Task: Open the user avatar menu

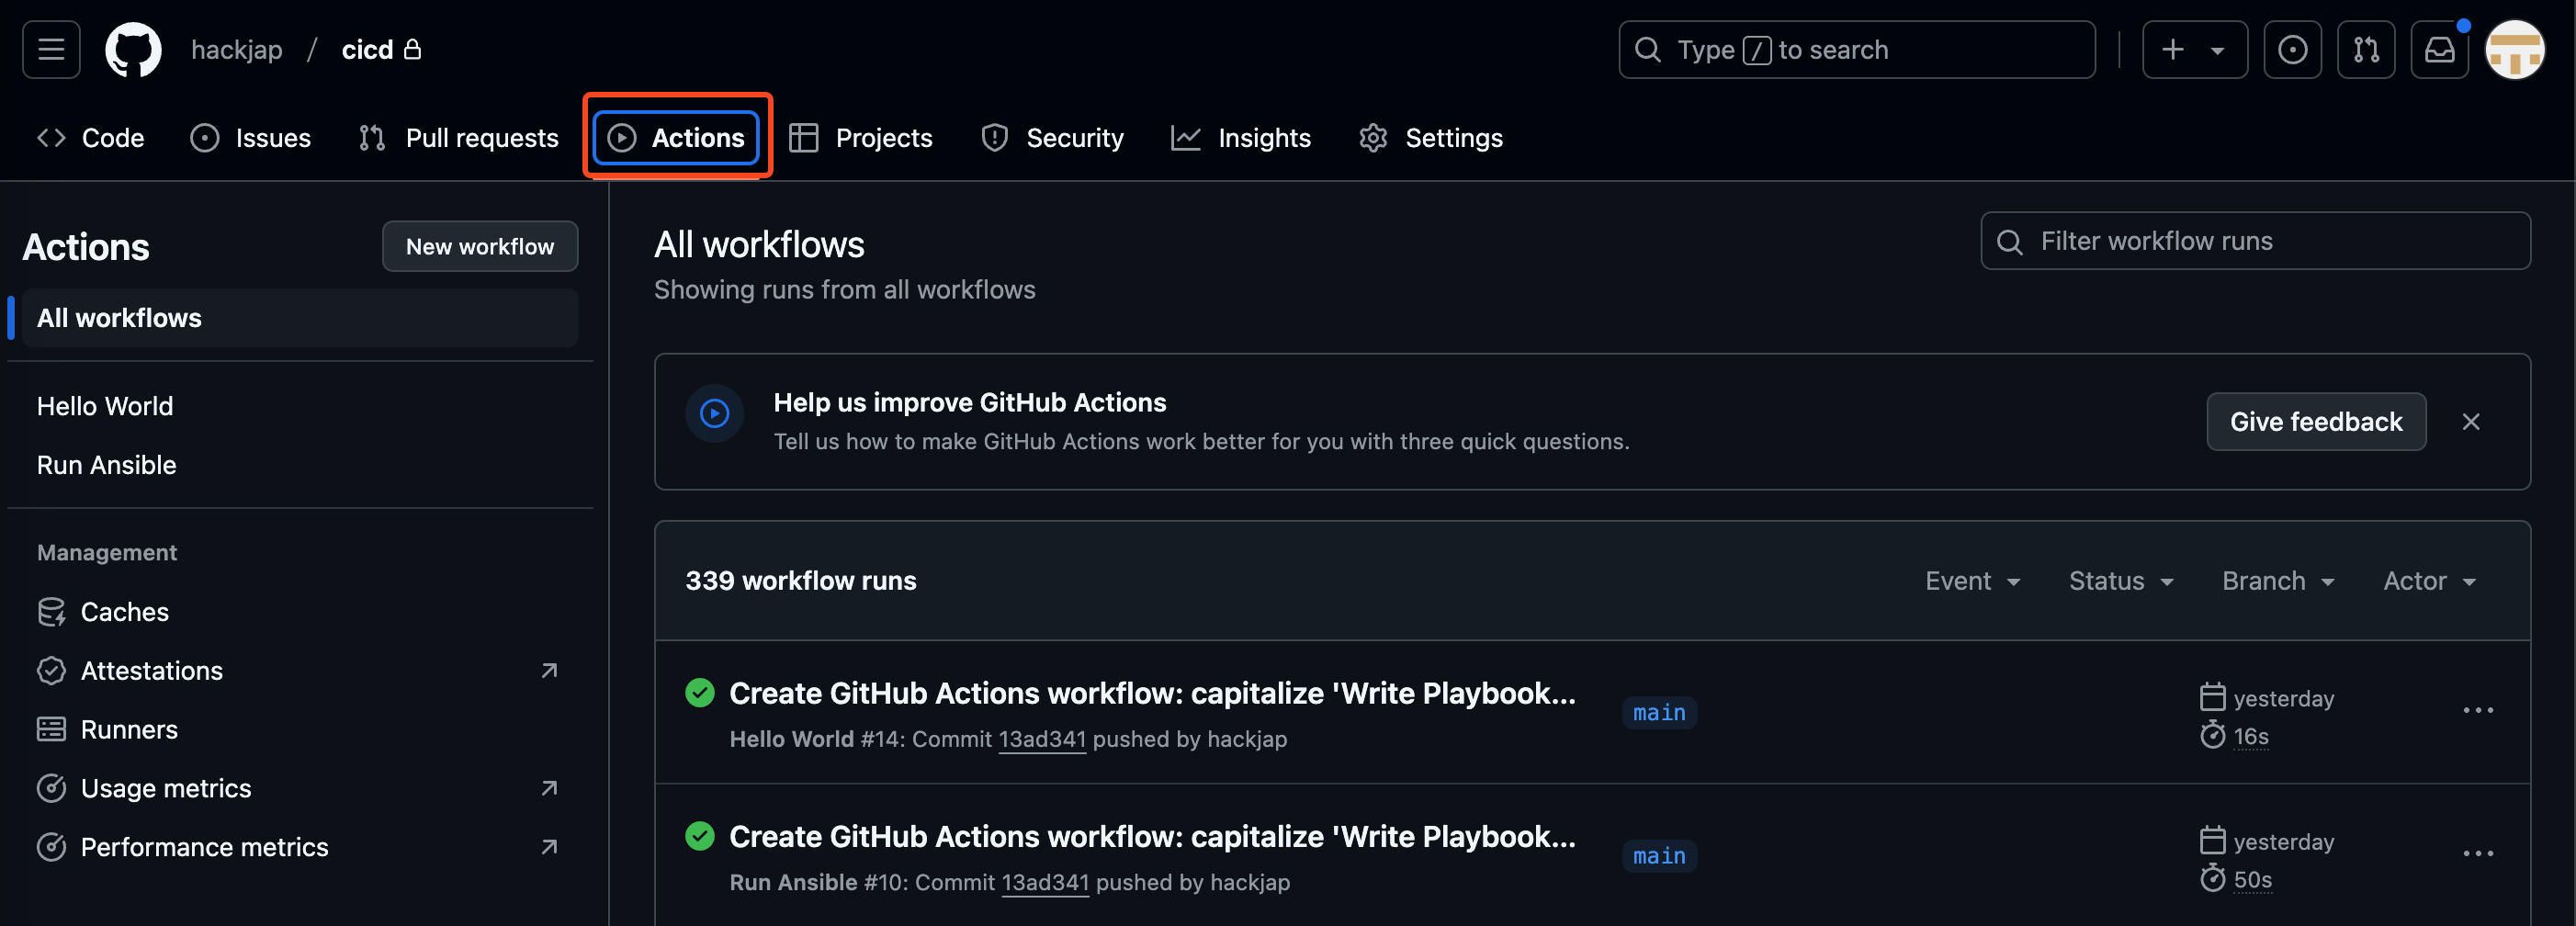Action: (2514, 50)
